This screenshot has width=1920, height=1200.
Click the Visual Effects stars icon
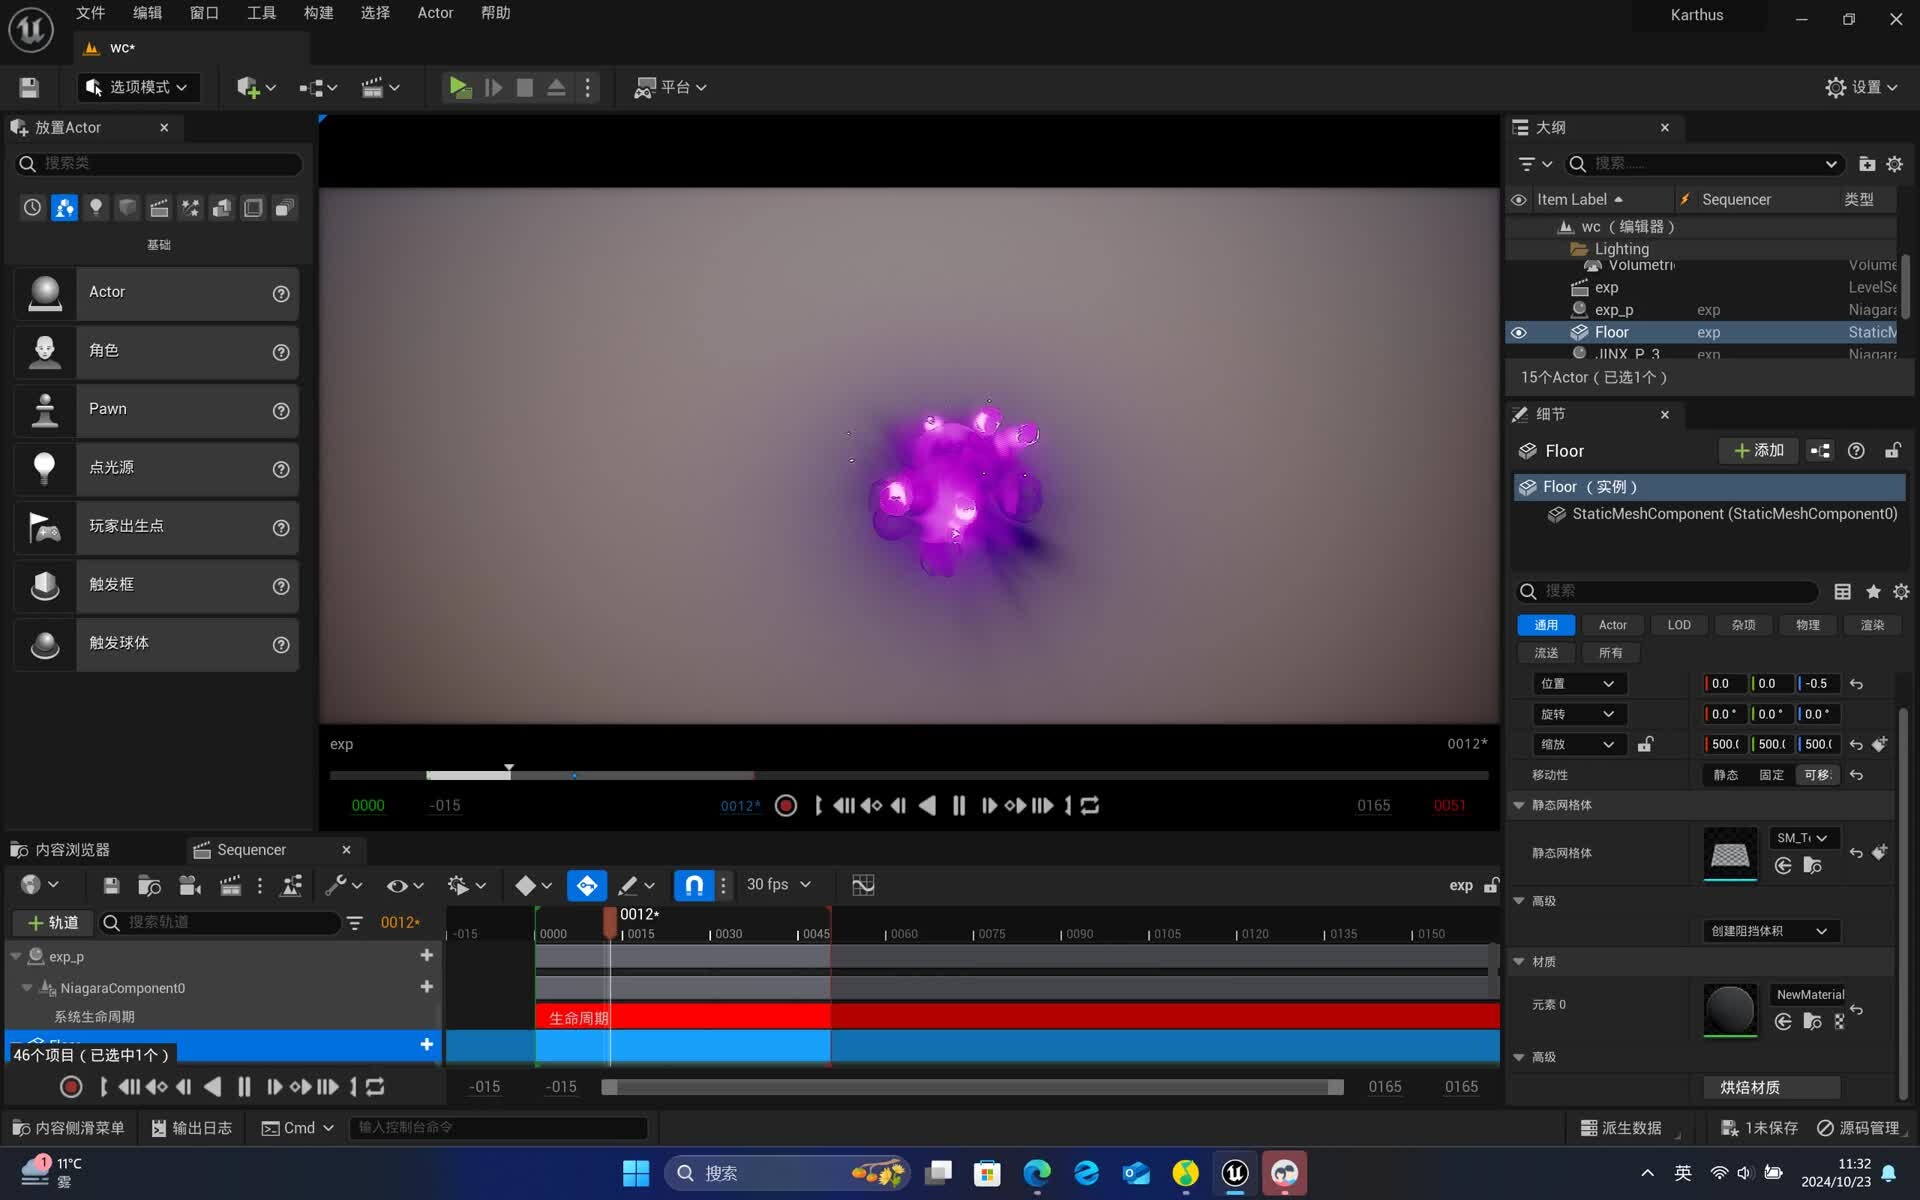click(x=190, y=207)
